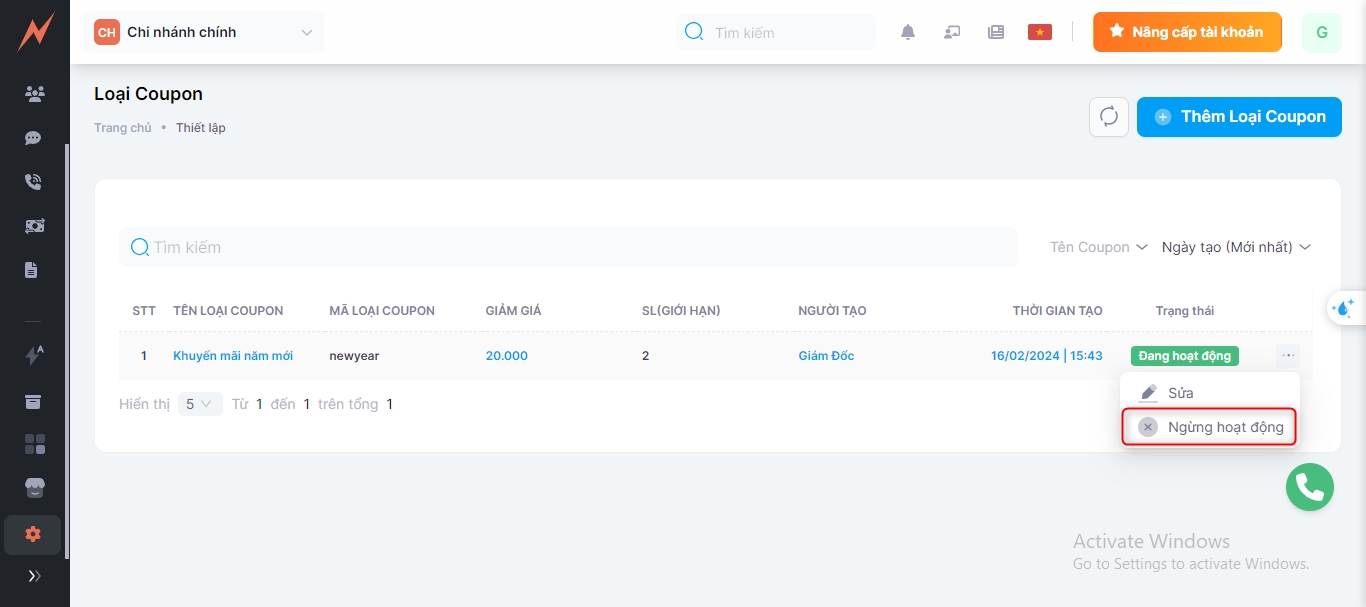Change rows per page dropdown showing 5
Viewport: 1366px width, 607px height.
point(200,404)
